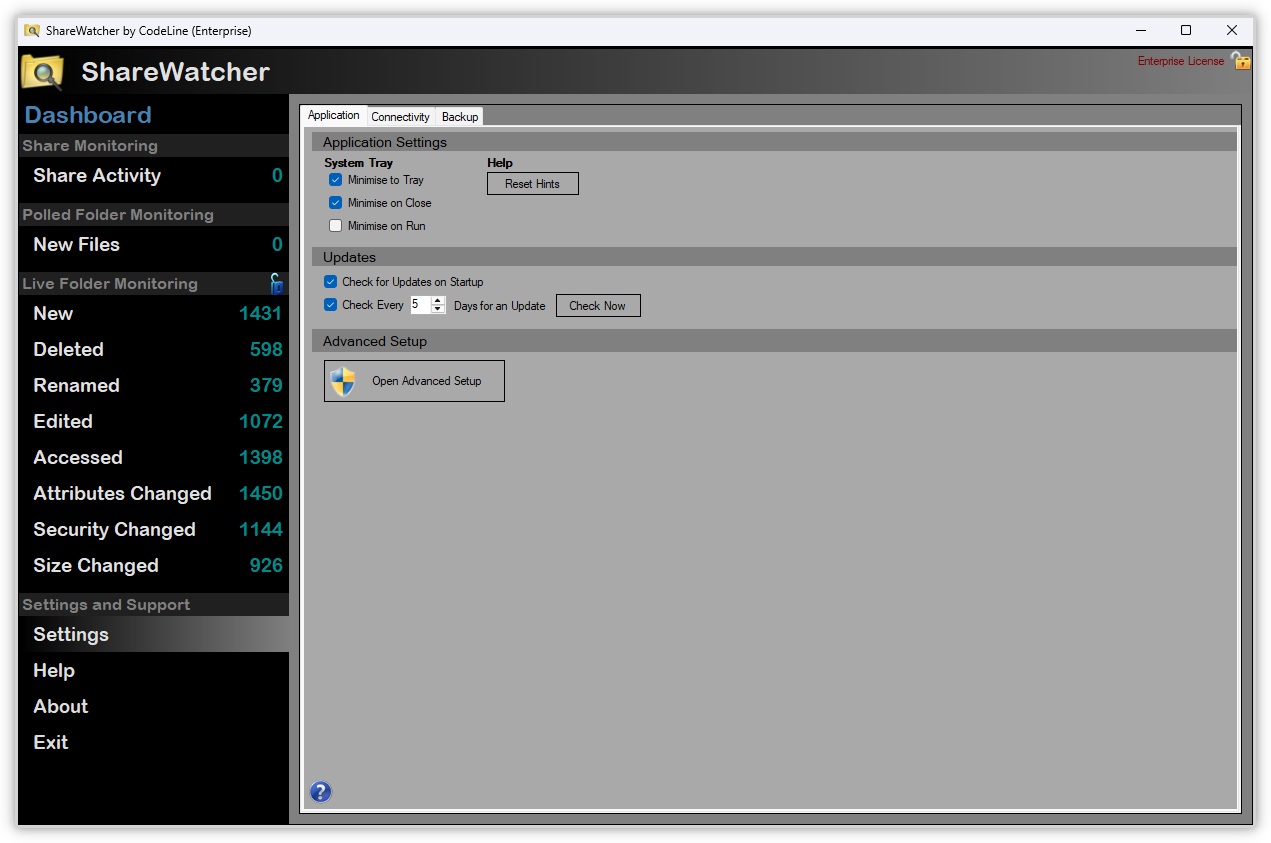Decrease update interval with the down arrow
This screenshot has width=1271, height=843.
(437, 310)
